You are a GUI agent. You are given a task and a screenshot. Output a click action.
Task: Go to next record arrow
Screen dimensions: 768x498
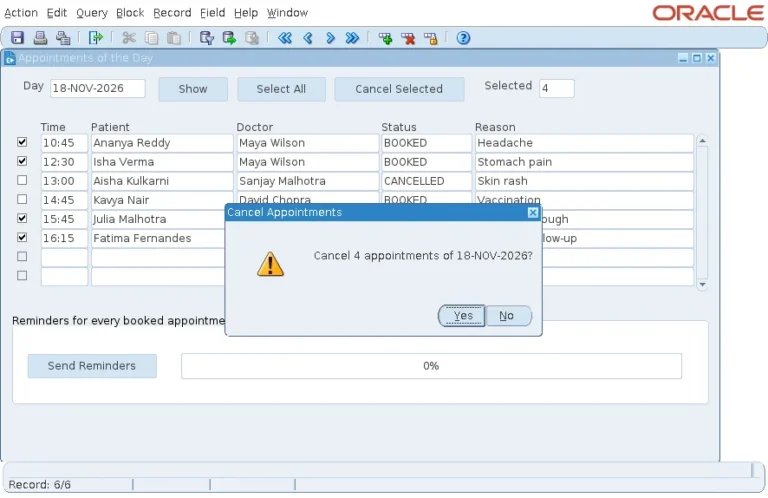tap(330, 38)
